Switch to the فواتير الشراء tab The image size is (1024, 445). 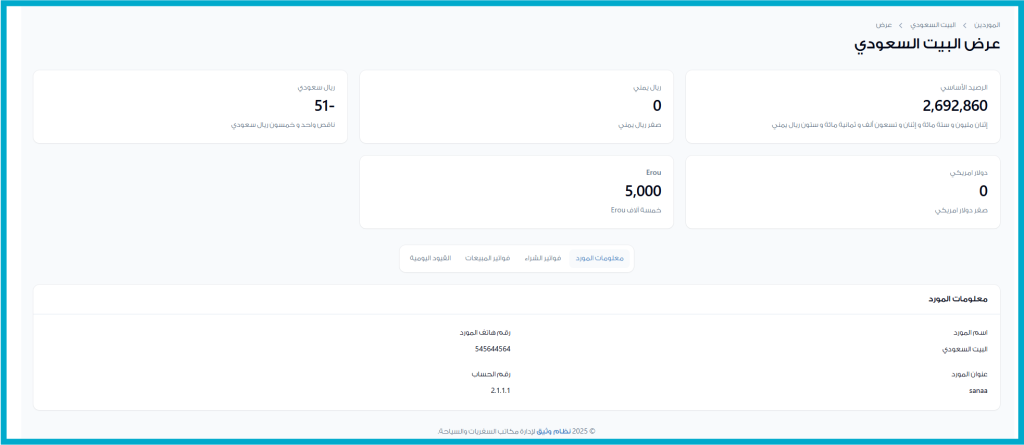(541, 259)
